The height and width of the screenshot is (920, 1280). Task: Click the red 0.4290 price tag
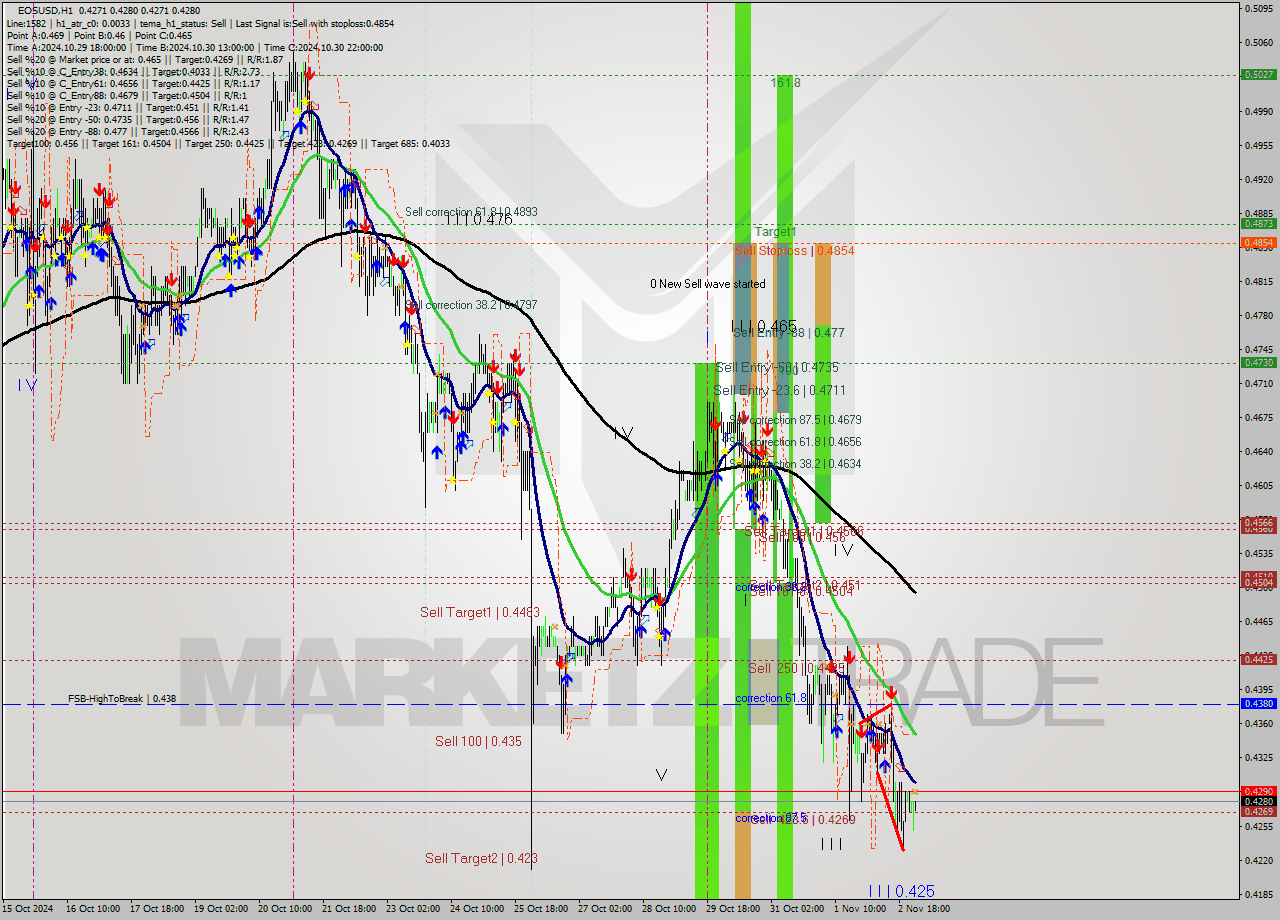click(1257, 791)
